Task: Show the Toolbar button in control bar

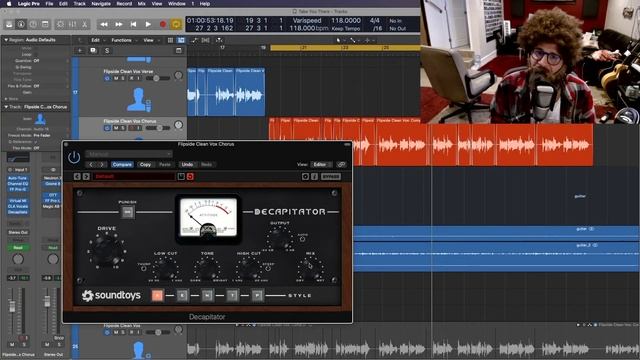Action: click(x=45, y=24)
